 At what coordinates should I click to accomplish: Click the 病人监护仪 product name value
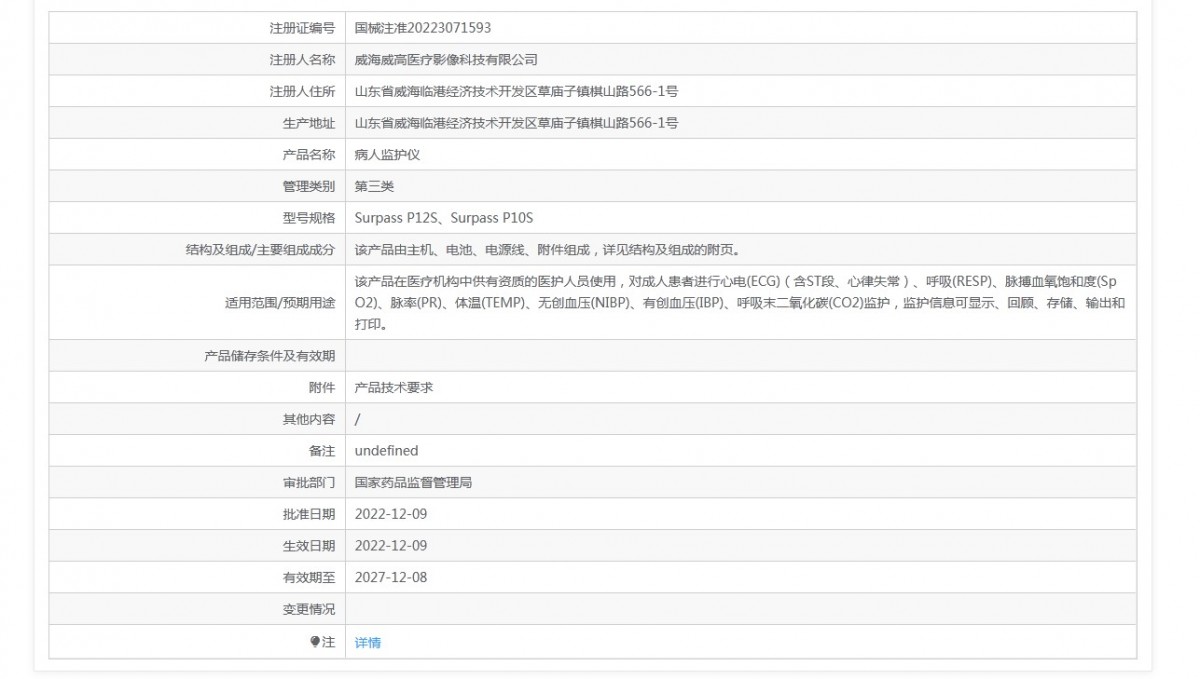click(x=387, y=155)
